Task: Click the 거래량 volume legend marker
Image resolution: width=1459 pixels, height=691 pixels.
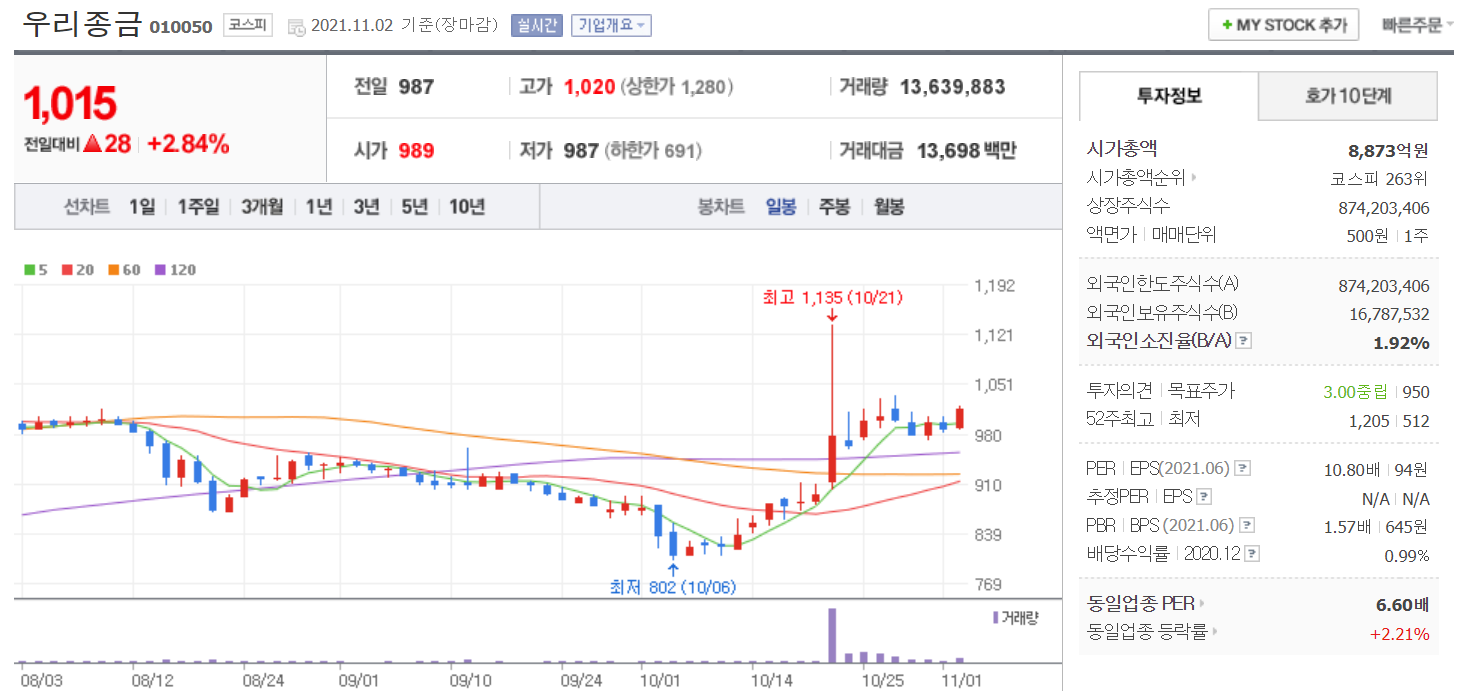Action: point(994,618)
